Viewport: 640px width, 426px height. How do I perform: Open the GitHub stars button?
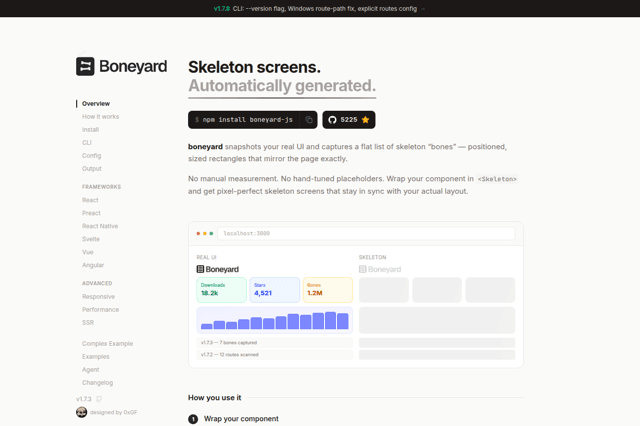pos(349,120)
